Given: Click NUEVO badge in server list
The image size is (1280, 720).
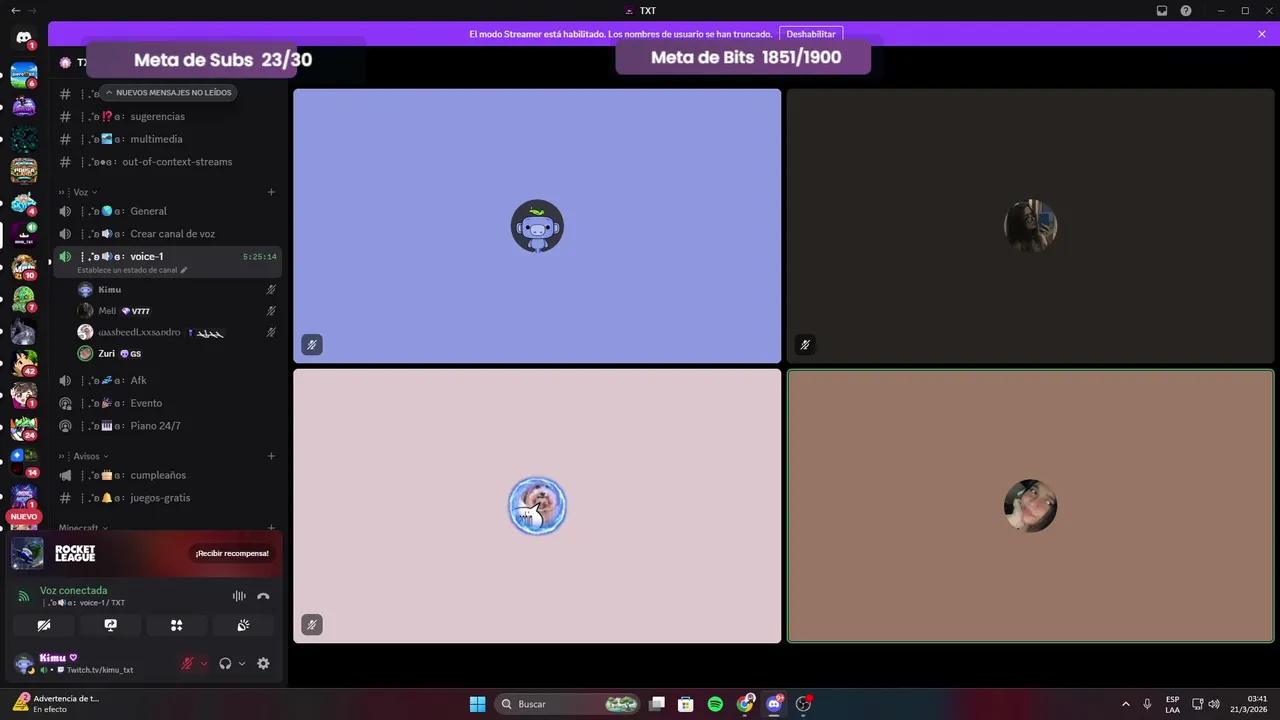Looking at the screenshot, I should pos(24,517).
